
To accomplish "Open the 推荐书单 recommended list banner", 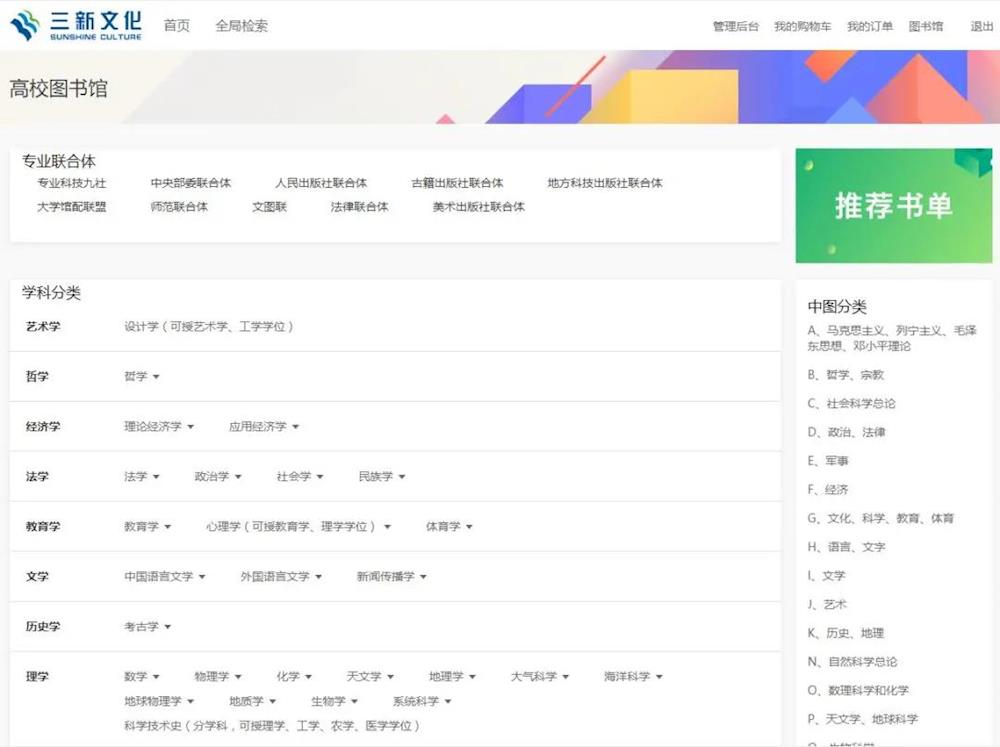I will [893, 206].
